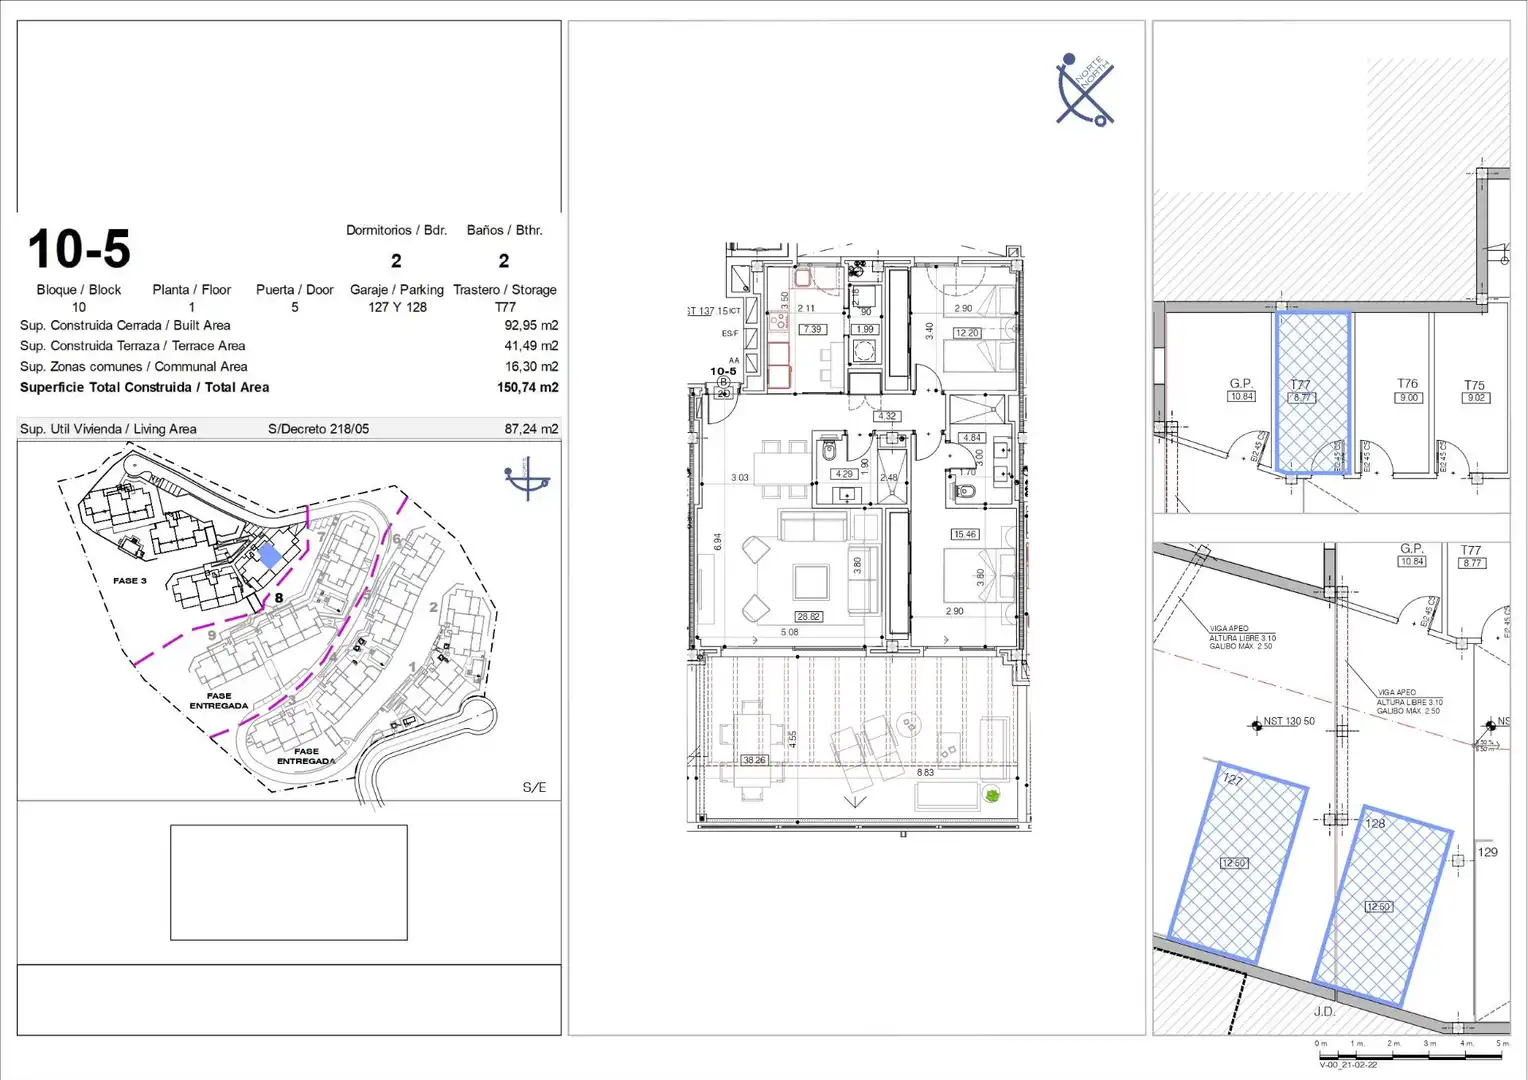The height and width of the screenshot is (1080, 1528).
Task: Click parking space number 129
Action: tap(1488, 852)
